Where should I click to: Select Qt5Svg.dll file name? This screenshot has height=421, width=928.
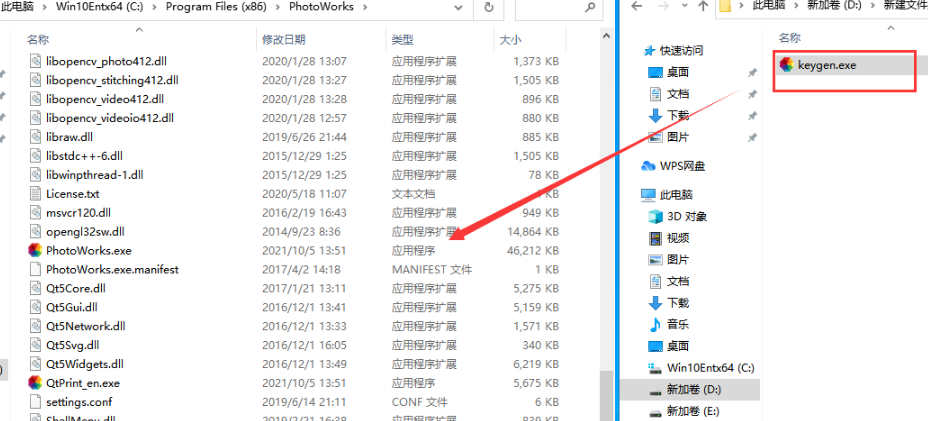[x=73, y=345]
